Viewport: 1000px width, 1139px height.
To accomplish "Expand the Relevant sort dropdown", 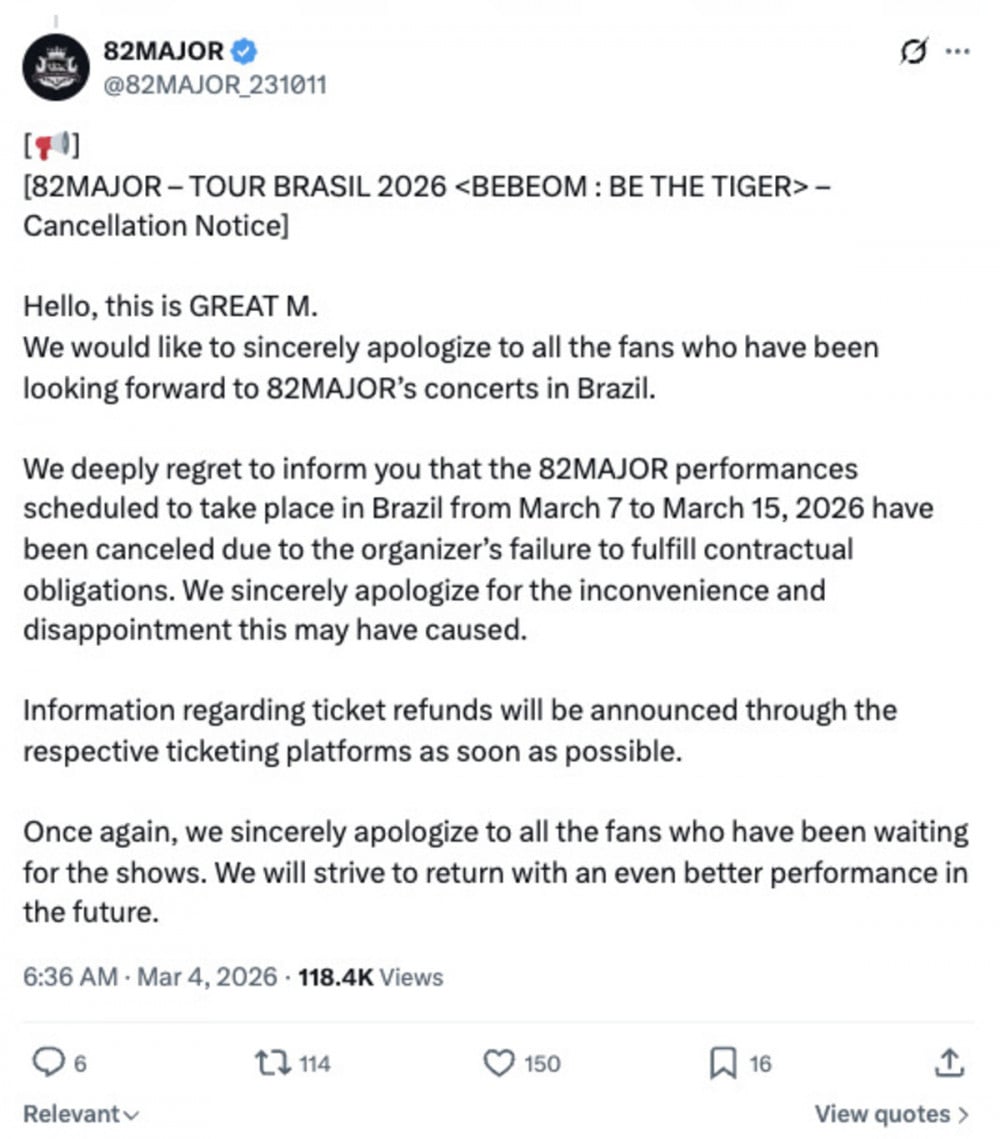I will [x=81, y=1113].
